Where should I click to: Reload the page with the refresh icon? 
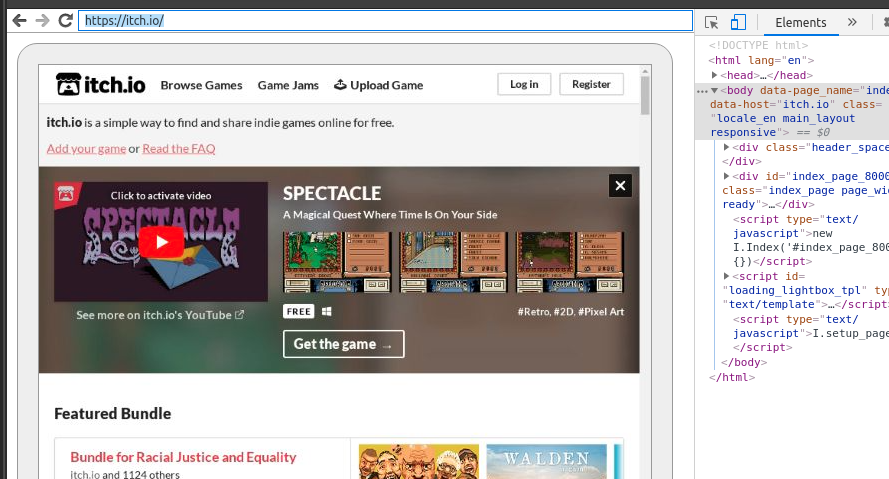pyautogui.click(x=65, y=21)
